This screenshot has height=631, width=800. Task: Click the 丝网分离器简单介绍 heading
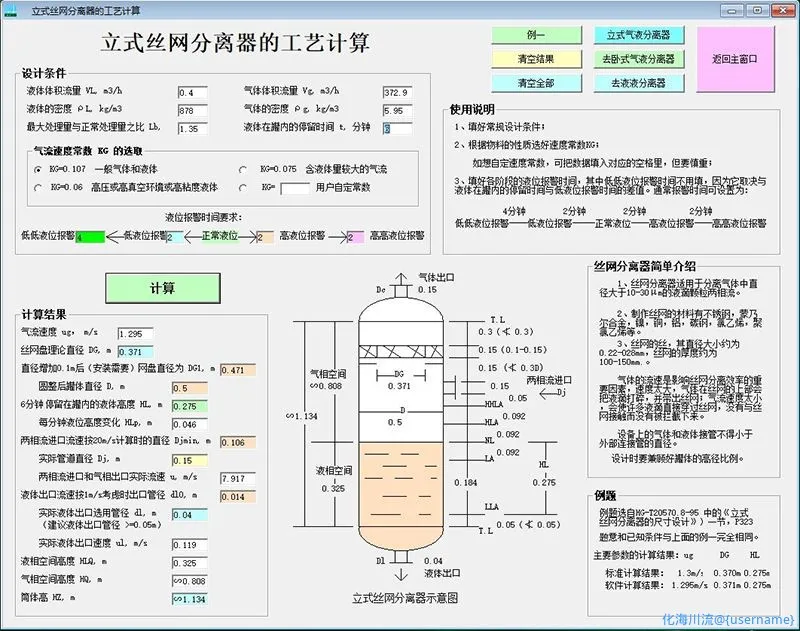click(x=645, y=266)
